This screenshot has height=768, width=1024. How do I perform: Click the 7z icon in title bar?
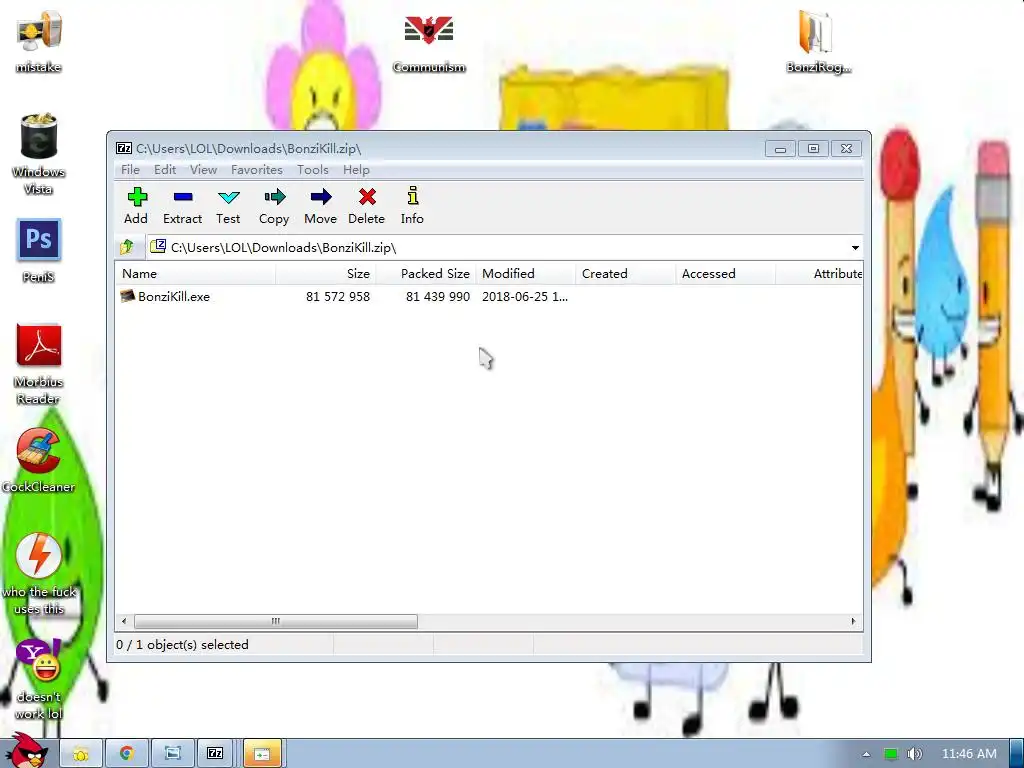click(x=123, y=148)
